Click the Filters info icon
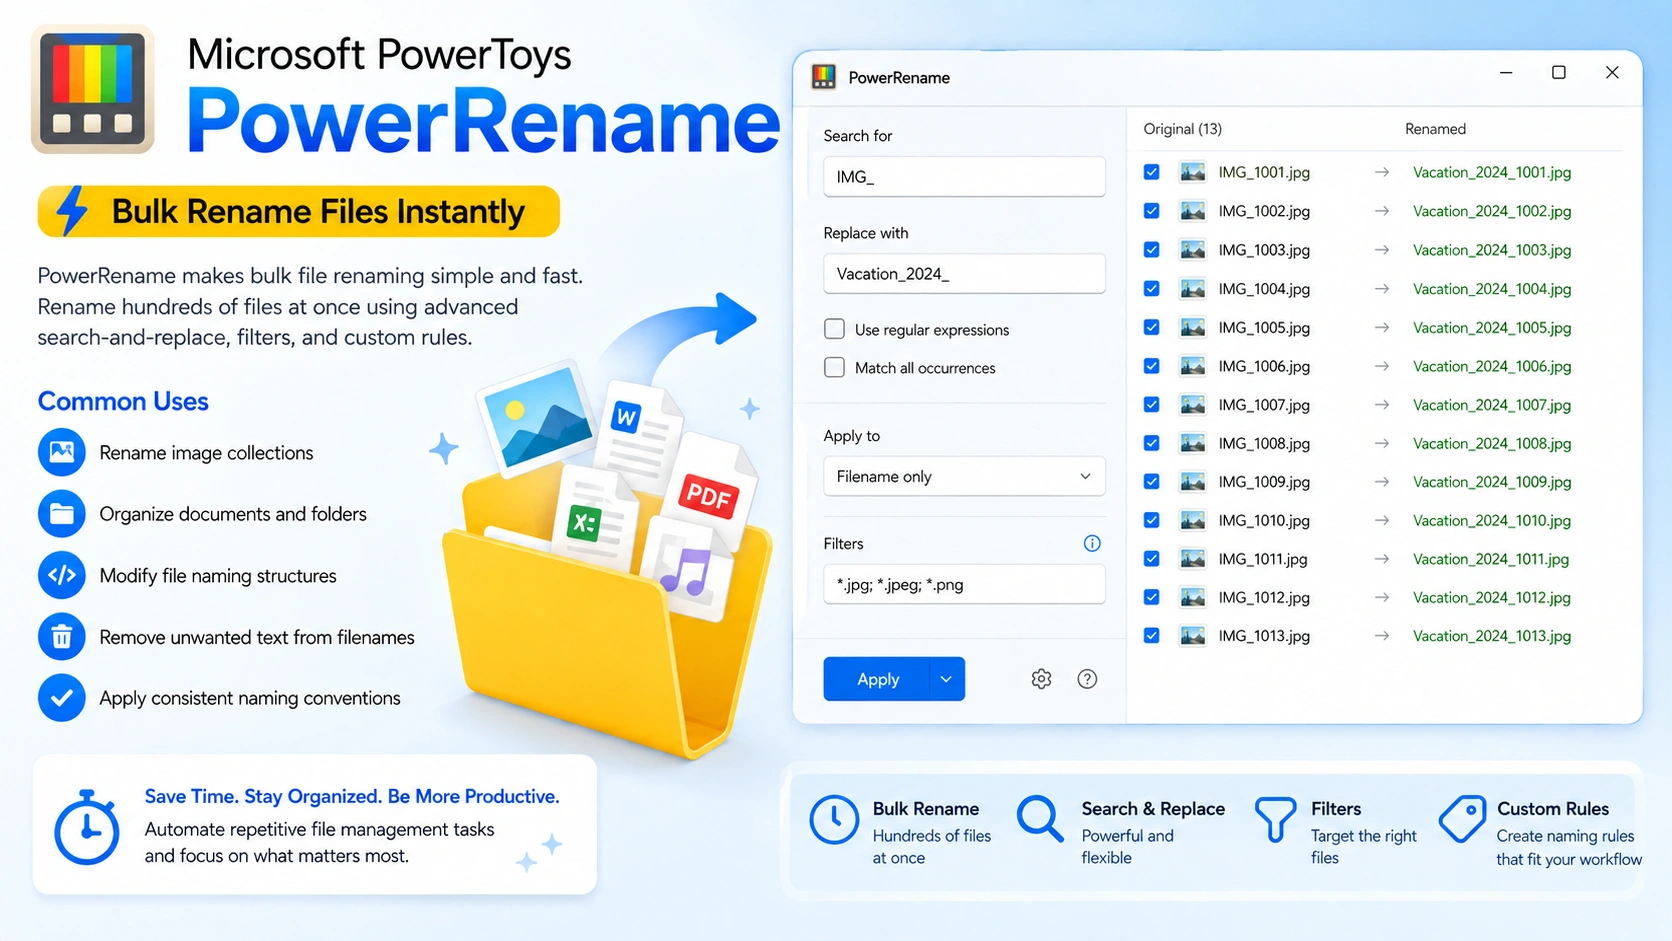This screenshot has height=941, width=1672. point(1092,543)
